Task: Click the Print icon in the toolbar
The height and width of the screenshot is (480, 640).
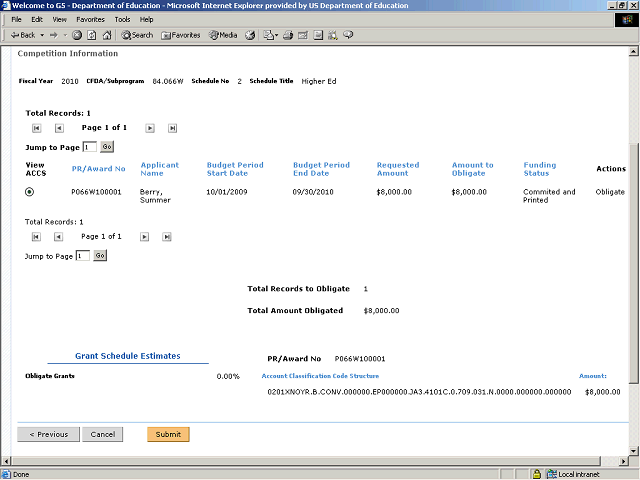Action: [x=288, y=36]
